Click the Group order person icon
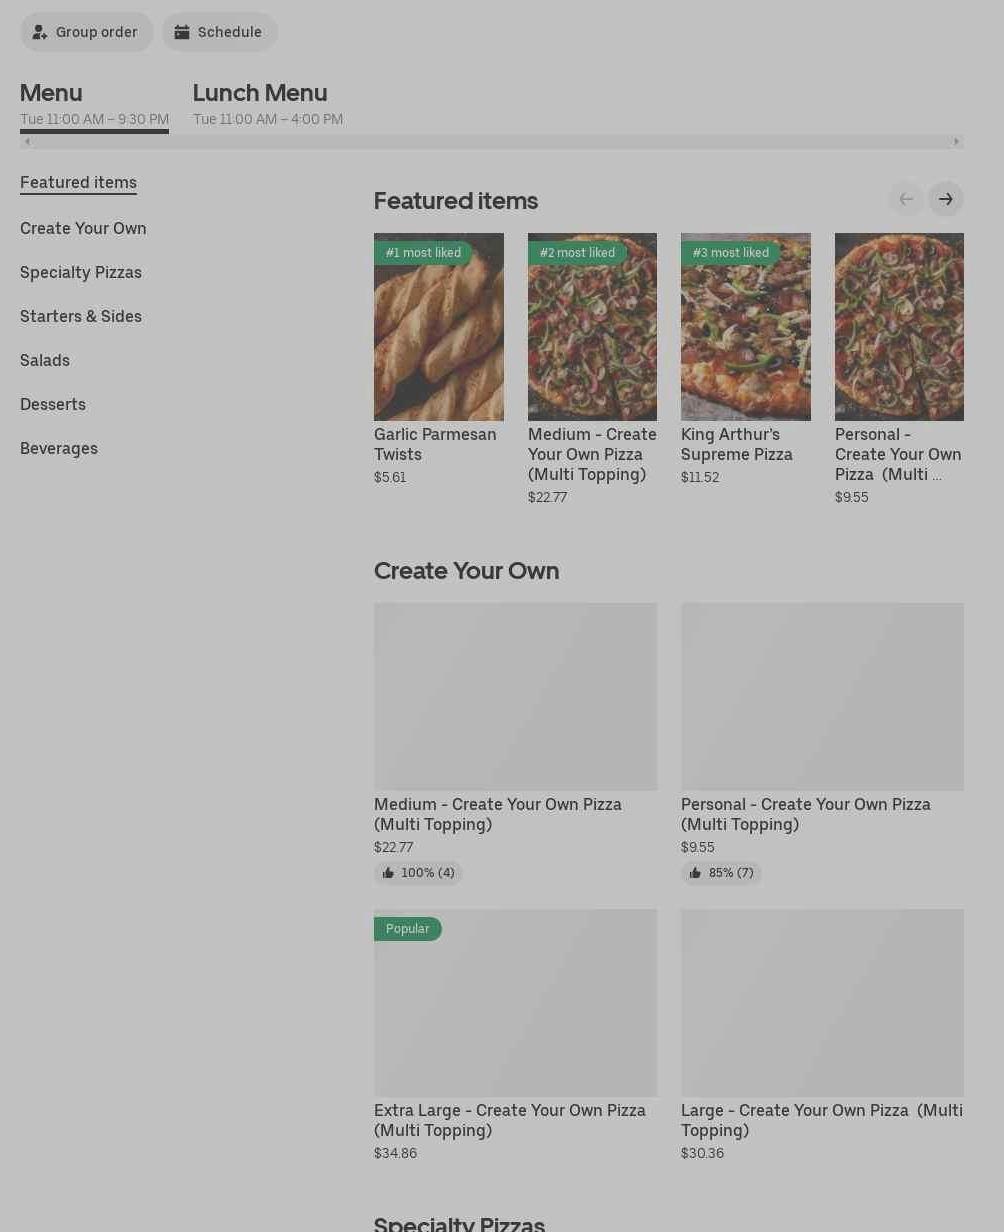Screen dimensions: 1004x1232 click(40, 32)
